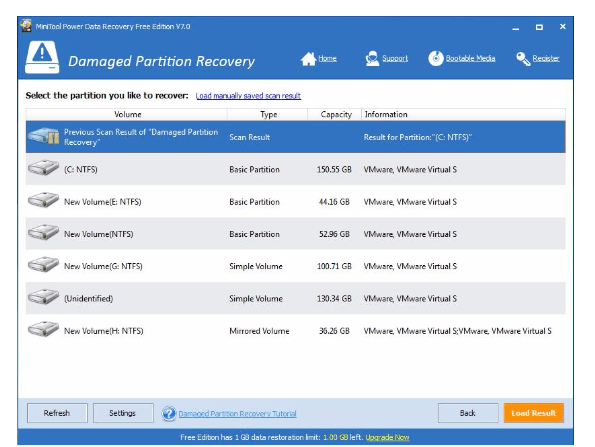595x447 pixels.
Task: Click the drive icon for New Volume(E: NTFS)
Action: [x=43, y=200]
